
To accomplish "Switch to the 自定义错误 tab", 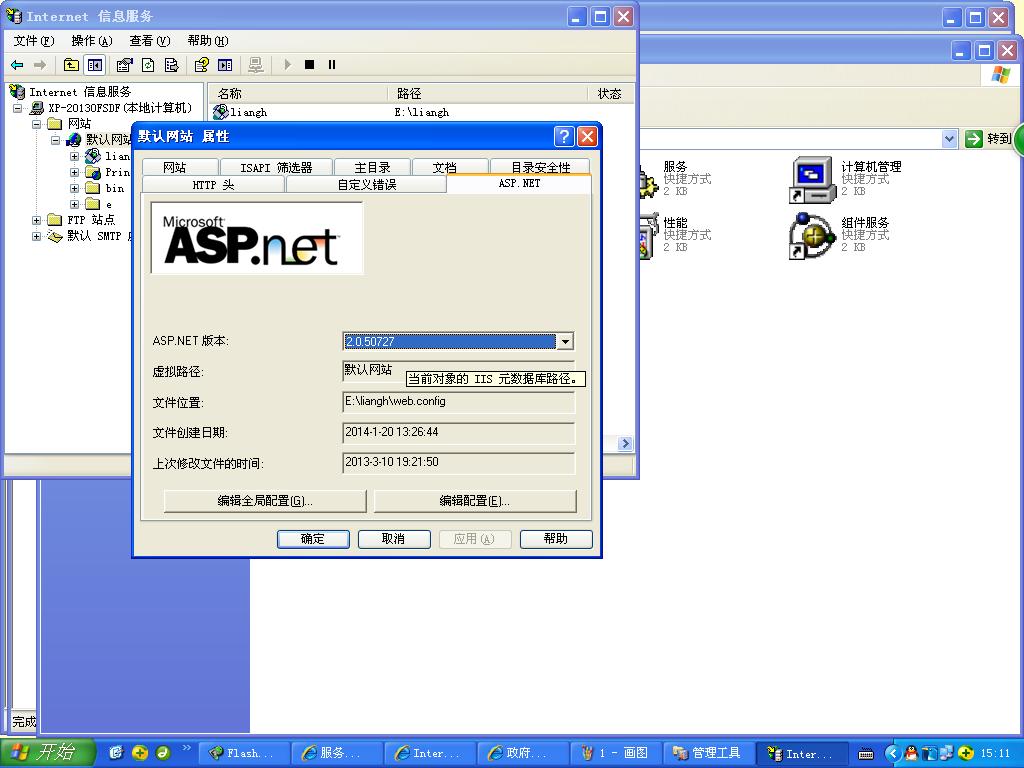I will click(x=367, y=185).
